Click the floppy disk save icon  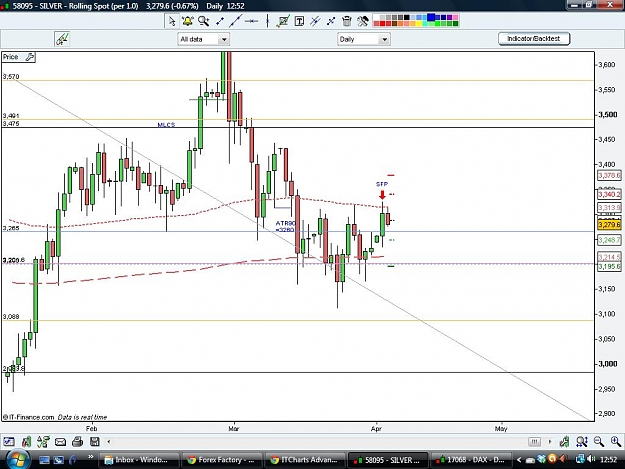(x=94, y=442)
